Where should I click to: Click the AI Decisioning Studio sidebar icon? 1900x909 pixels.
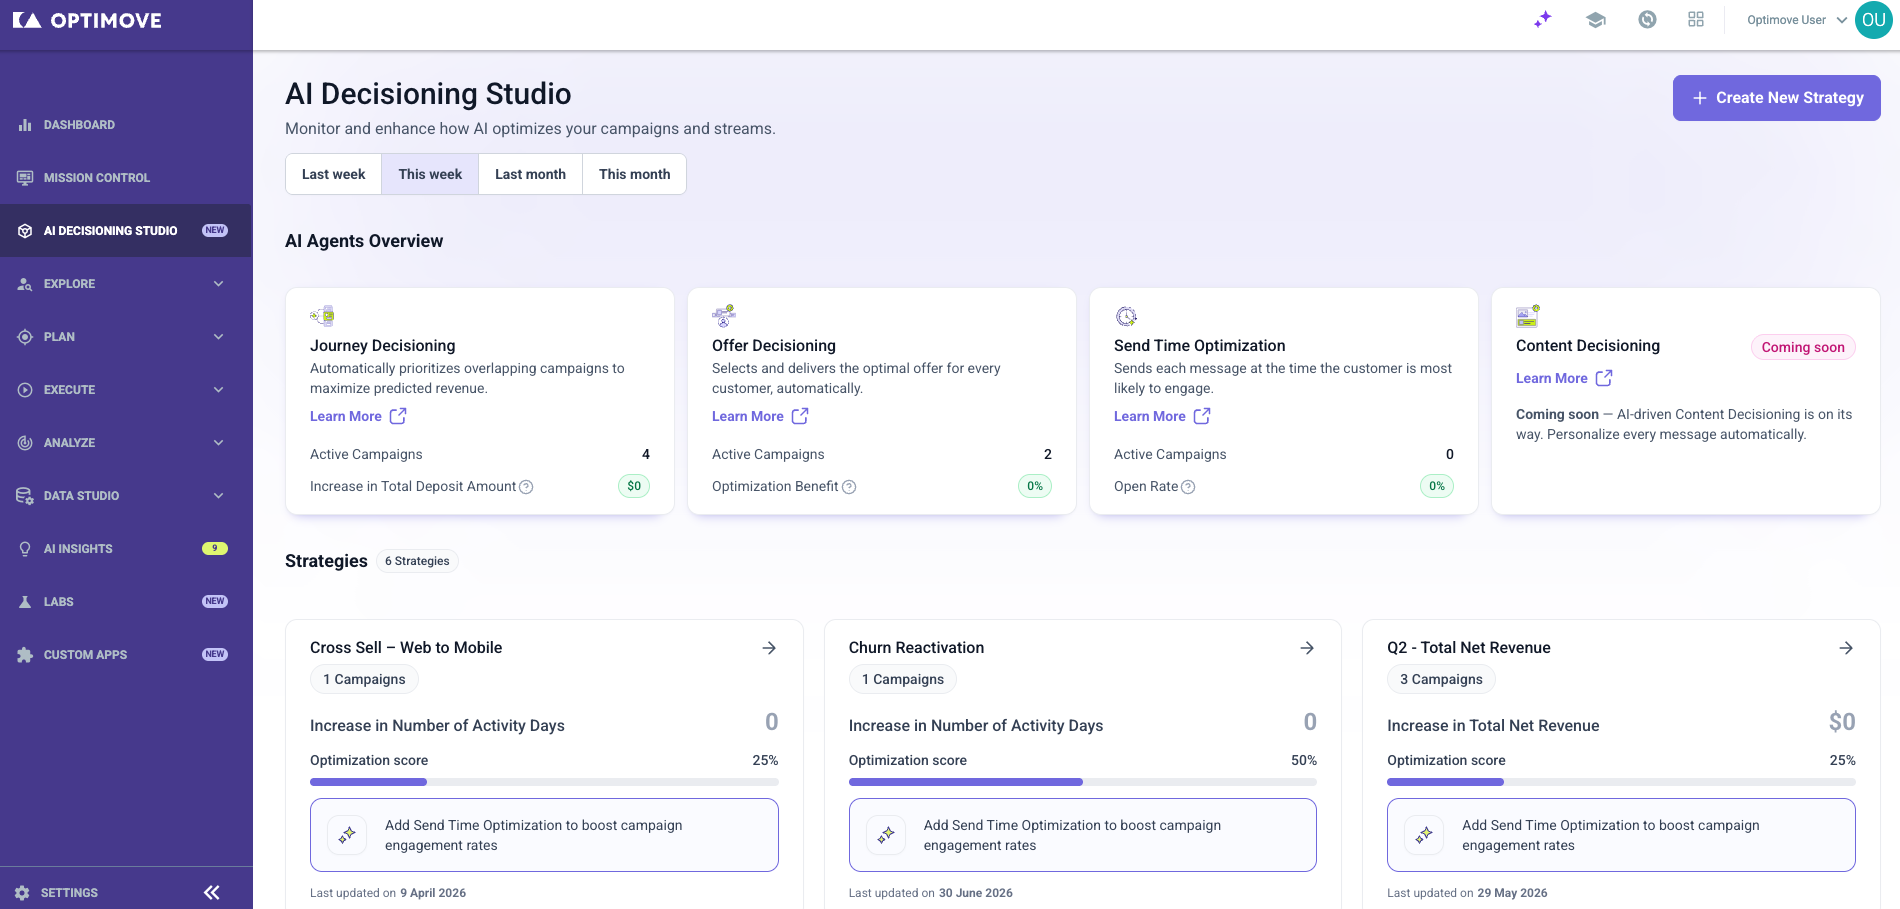pyautogui.click(x=25, y=231)
